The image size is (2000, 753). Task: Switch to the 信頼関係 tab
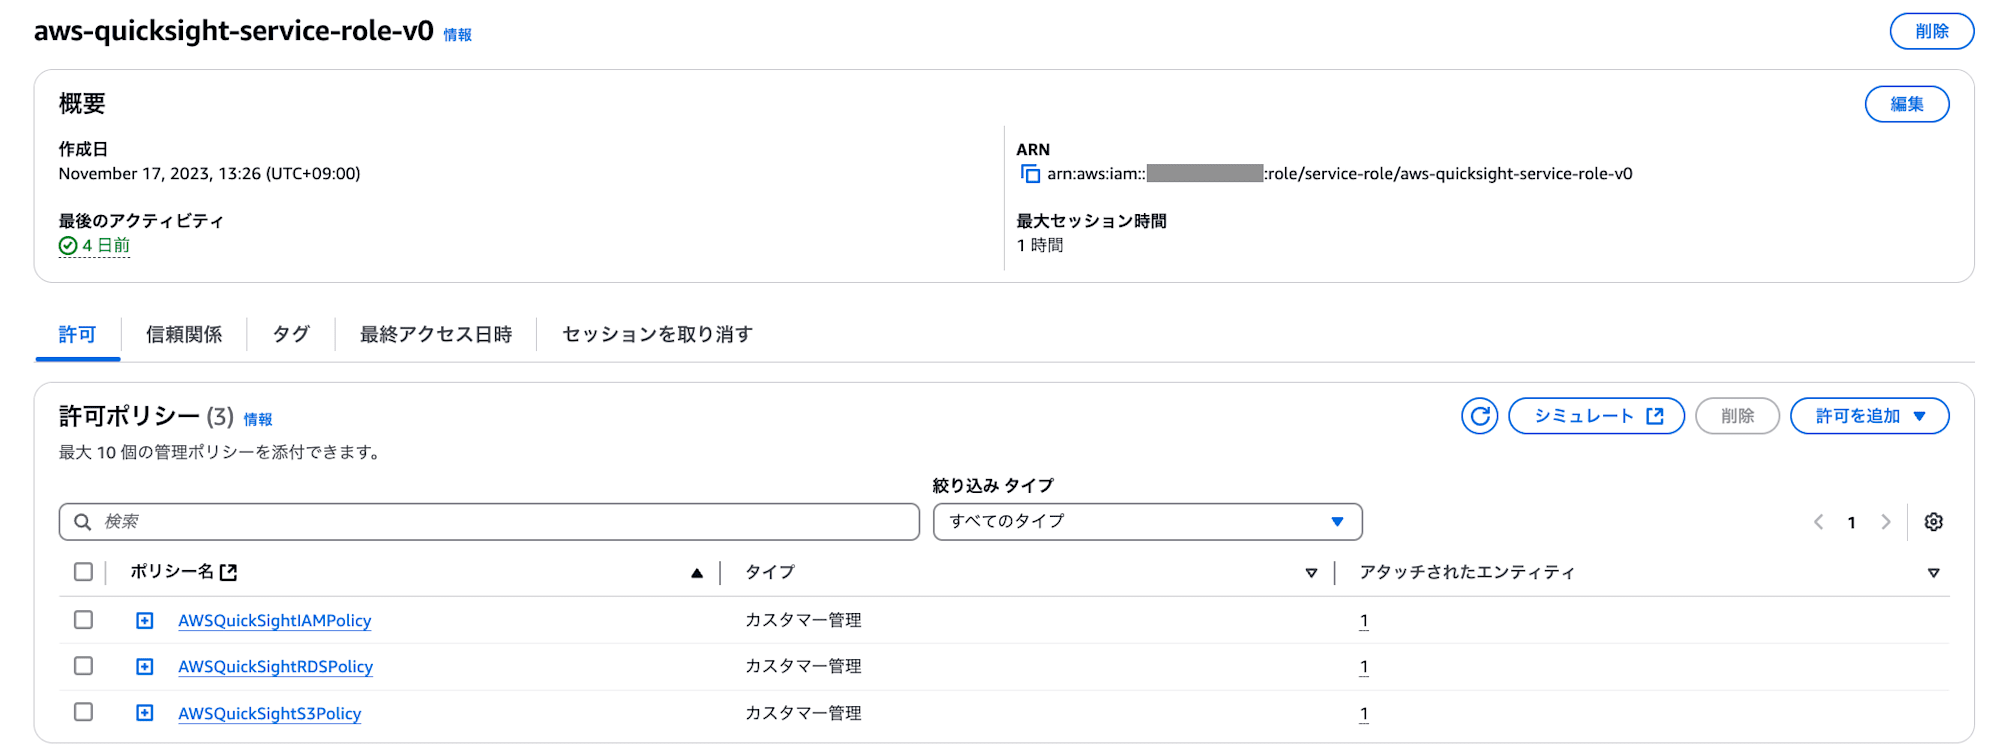pos(184,335)
